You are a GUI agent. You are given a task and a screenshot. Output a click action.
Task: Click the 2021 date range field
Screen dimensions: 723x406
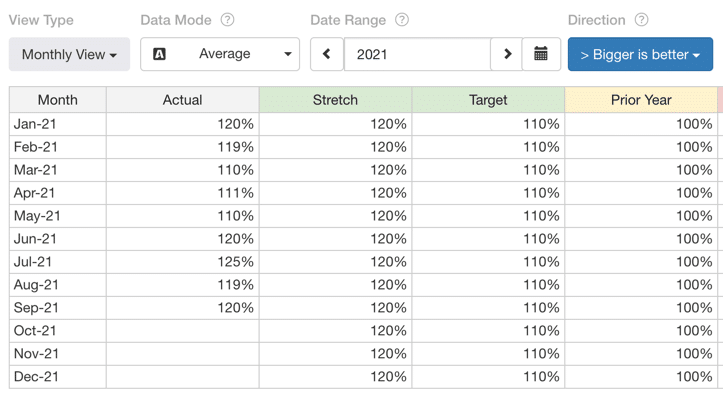coord(417,54)
